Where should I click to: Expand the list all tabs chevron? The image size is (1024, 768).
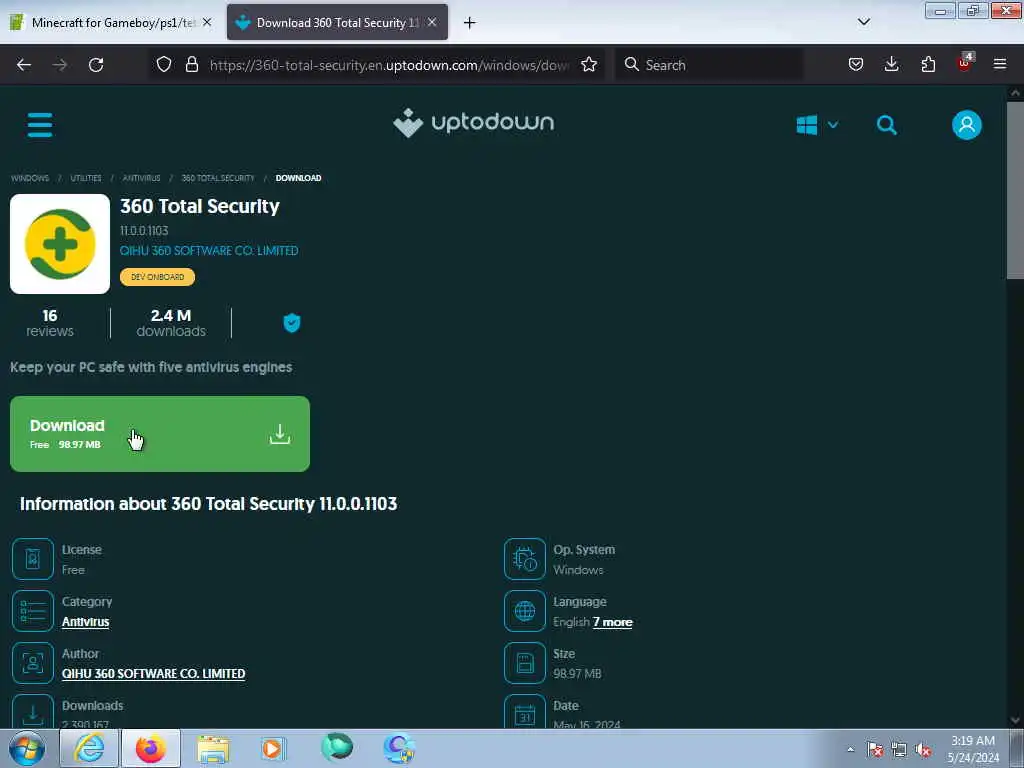point(864,22)
